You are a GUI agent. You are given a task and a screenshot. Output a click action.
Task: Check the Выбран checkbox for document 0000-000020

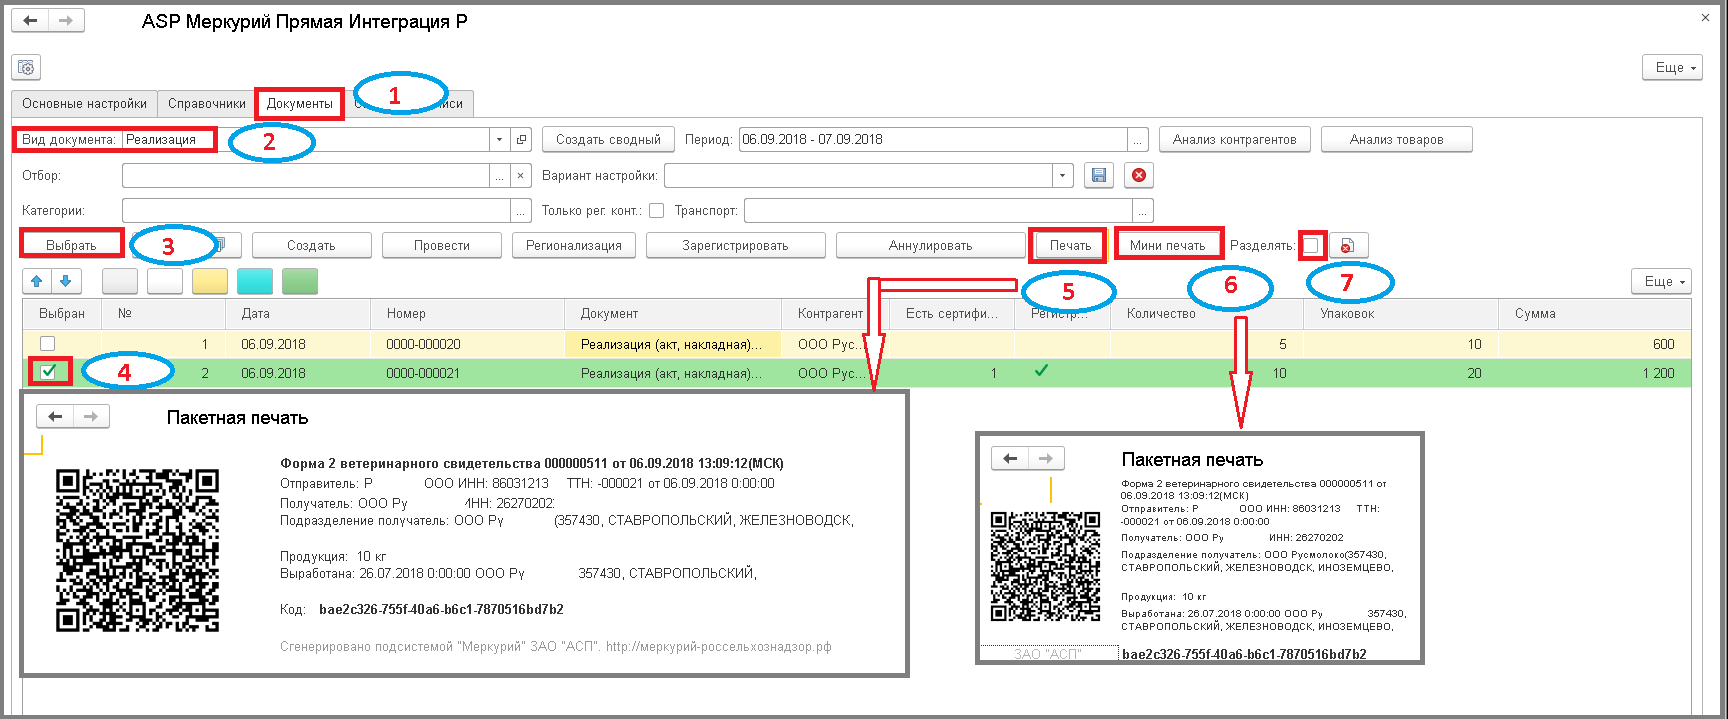point(47,344)
